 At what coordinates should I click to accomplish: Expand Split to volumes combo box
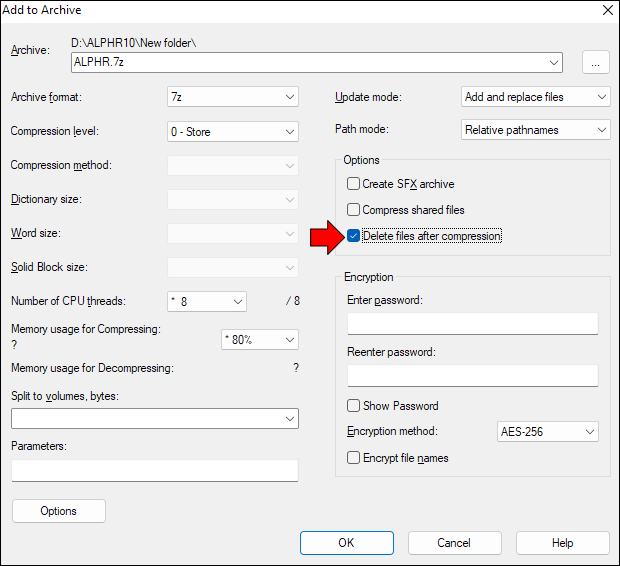coord(155,418)
